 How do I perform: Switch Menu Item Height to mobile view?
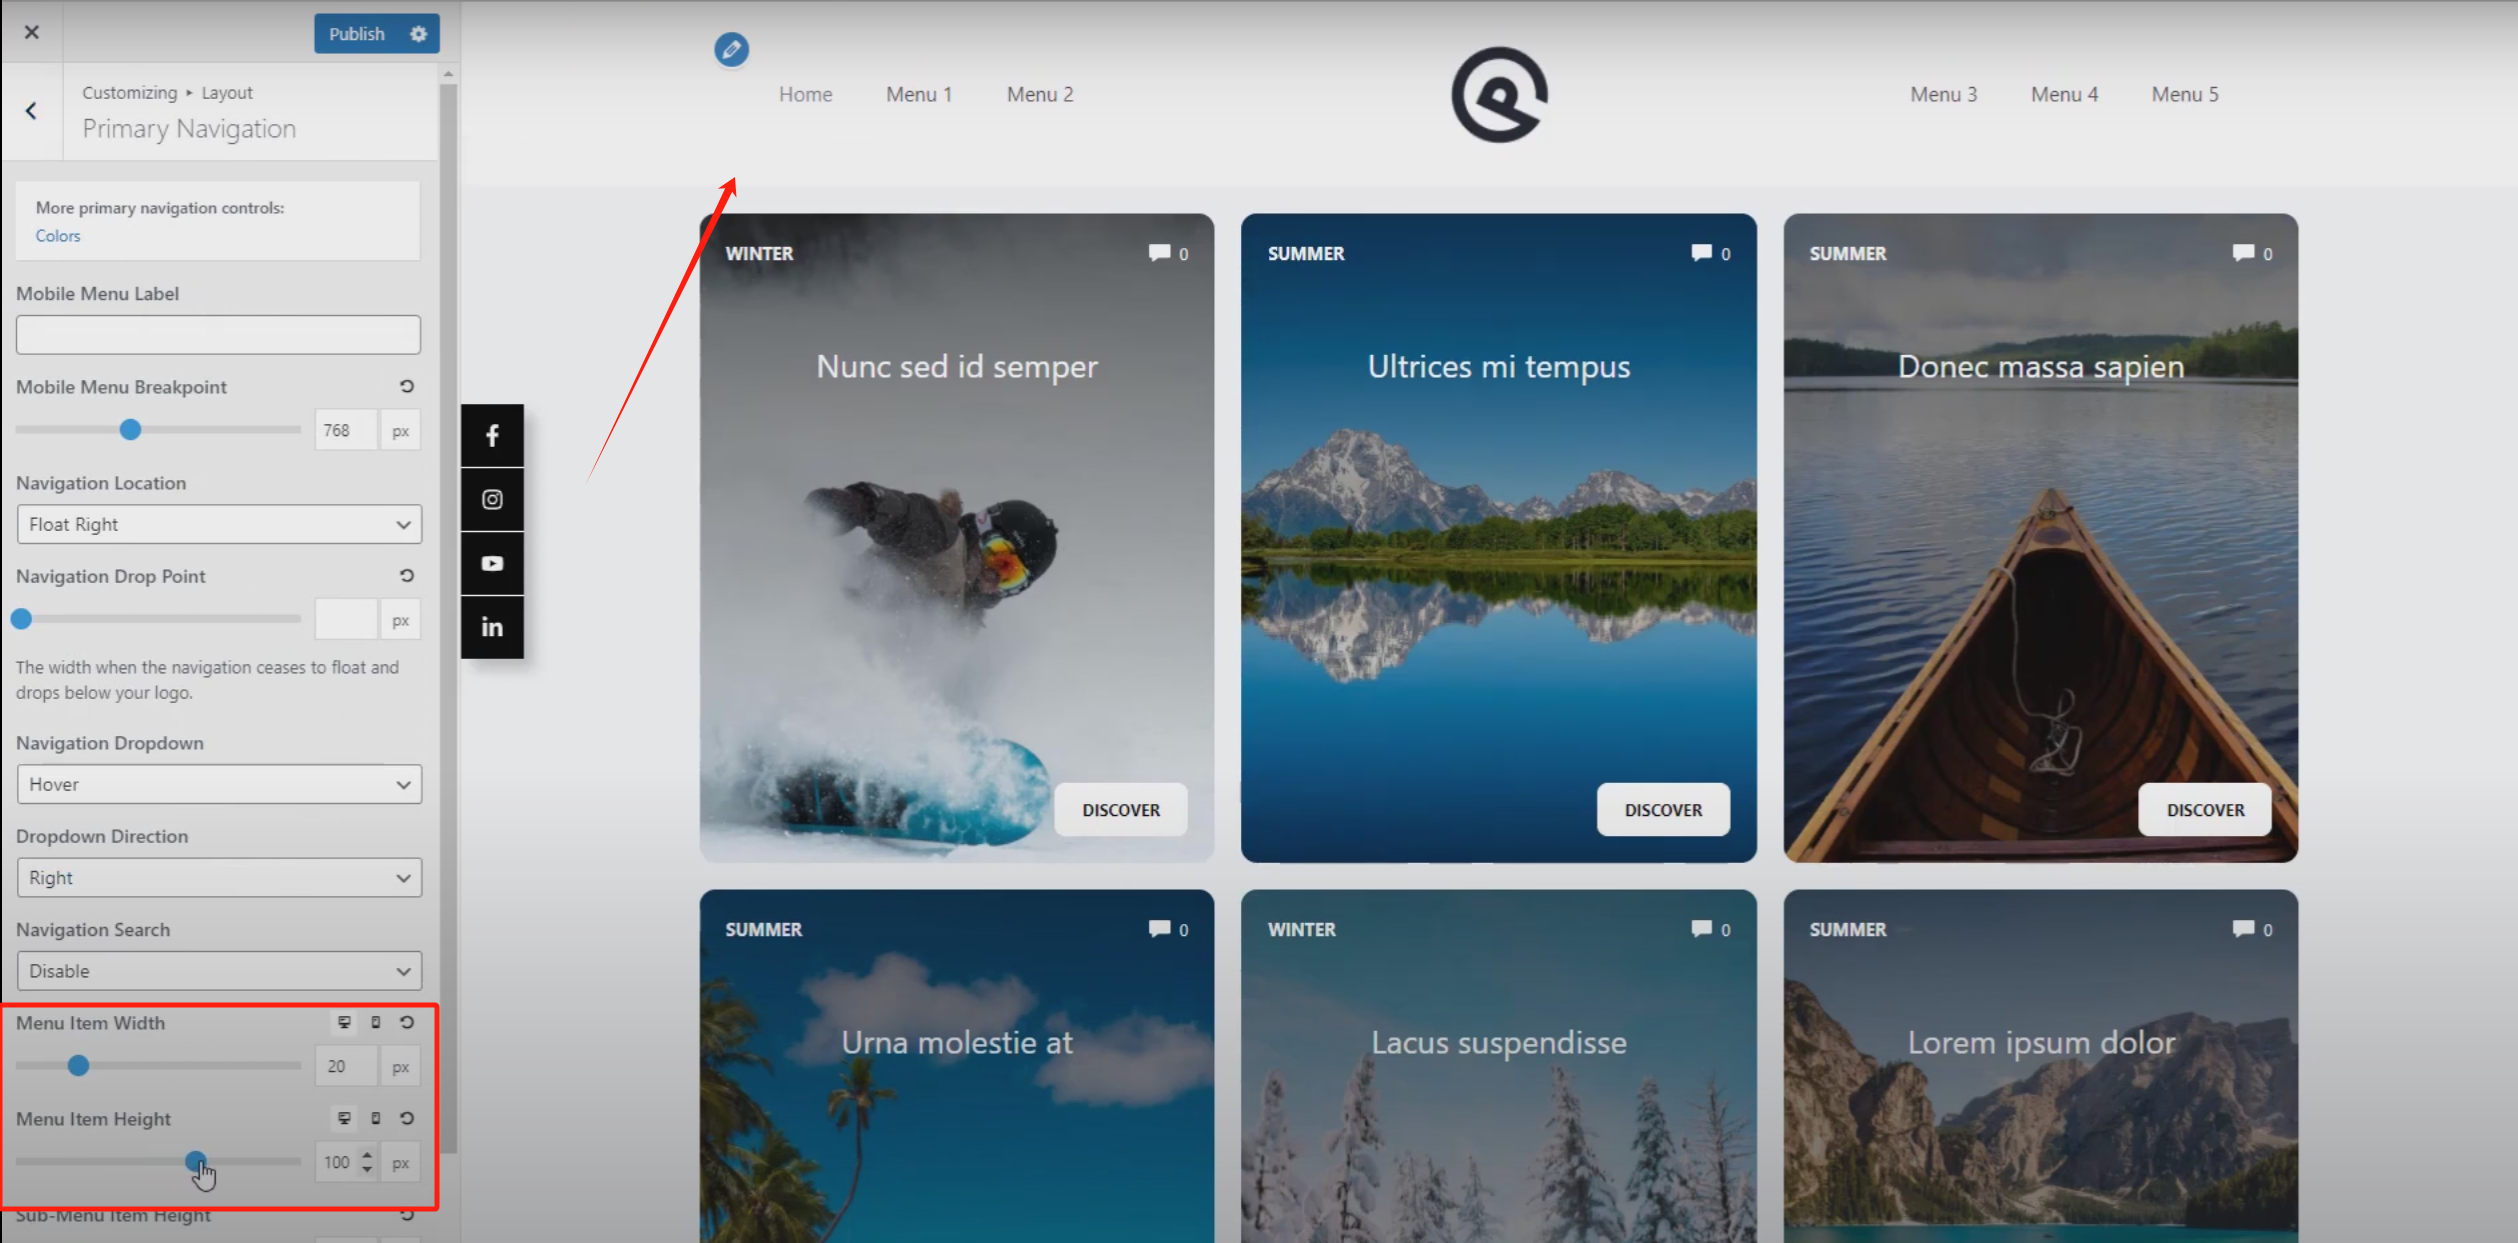(376, 1118)
